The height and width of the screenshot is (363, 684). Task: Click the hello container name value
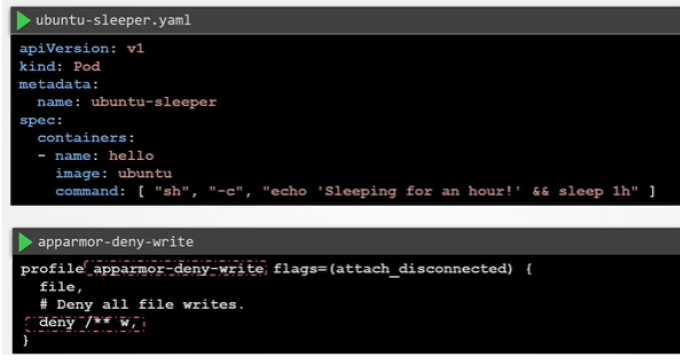point(131,156)
